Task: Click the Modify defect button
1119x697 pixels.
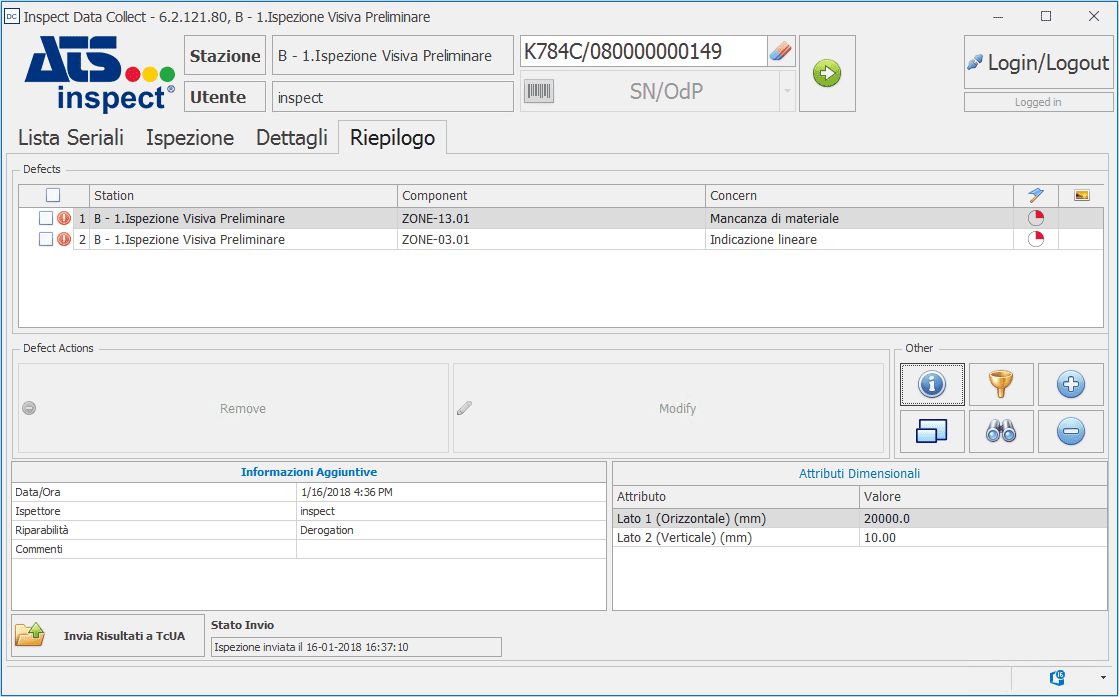Action: [x=668, y=408]
